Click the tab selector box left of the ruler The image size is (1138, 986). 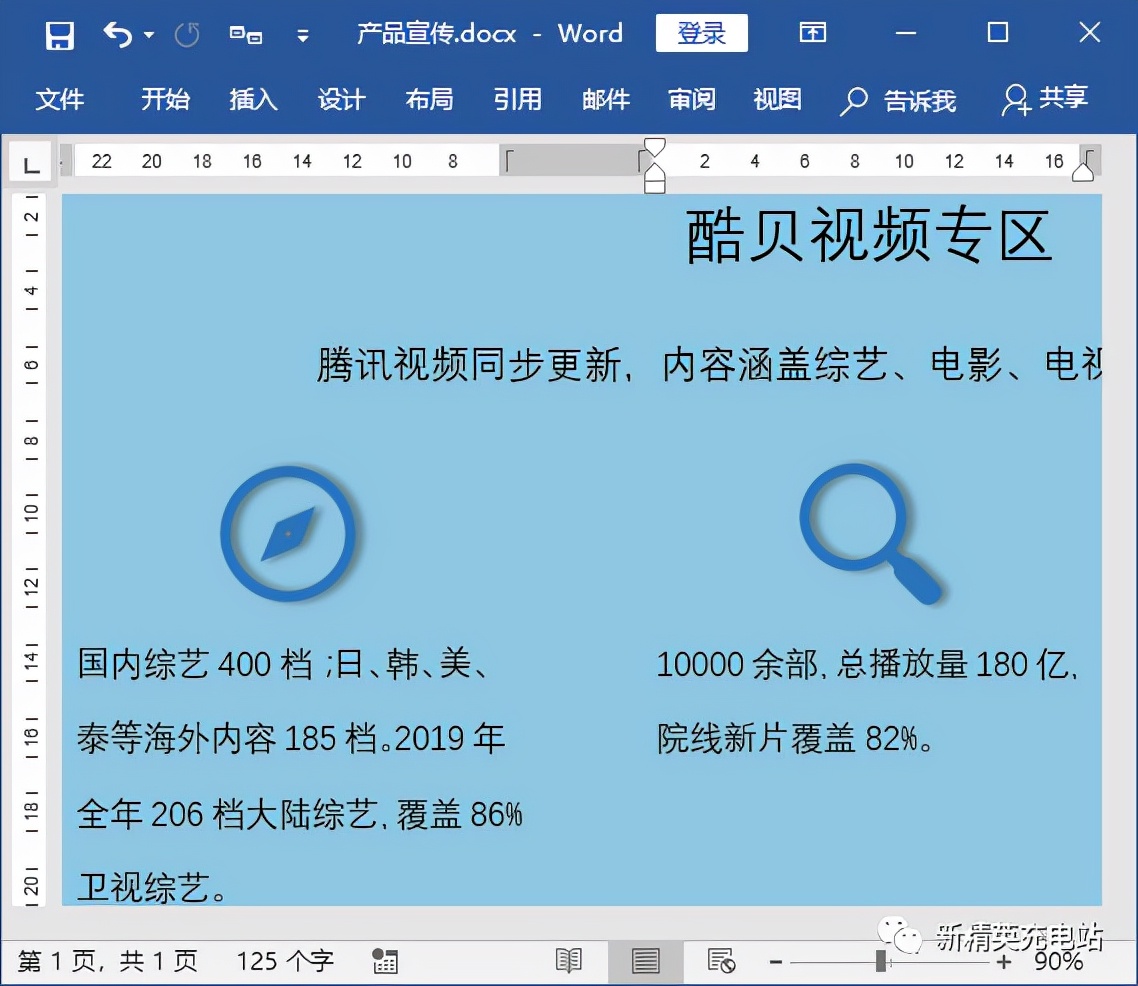31,161
